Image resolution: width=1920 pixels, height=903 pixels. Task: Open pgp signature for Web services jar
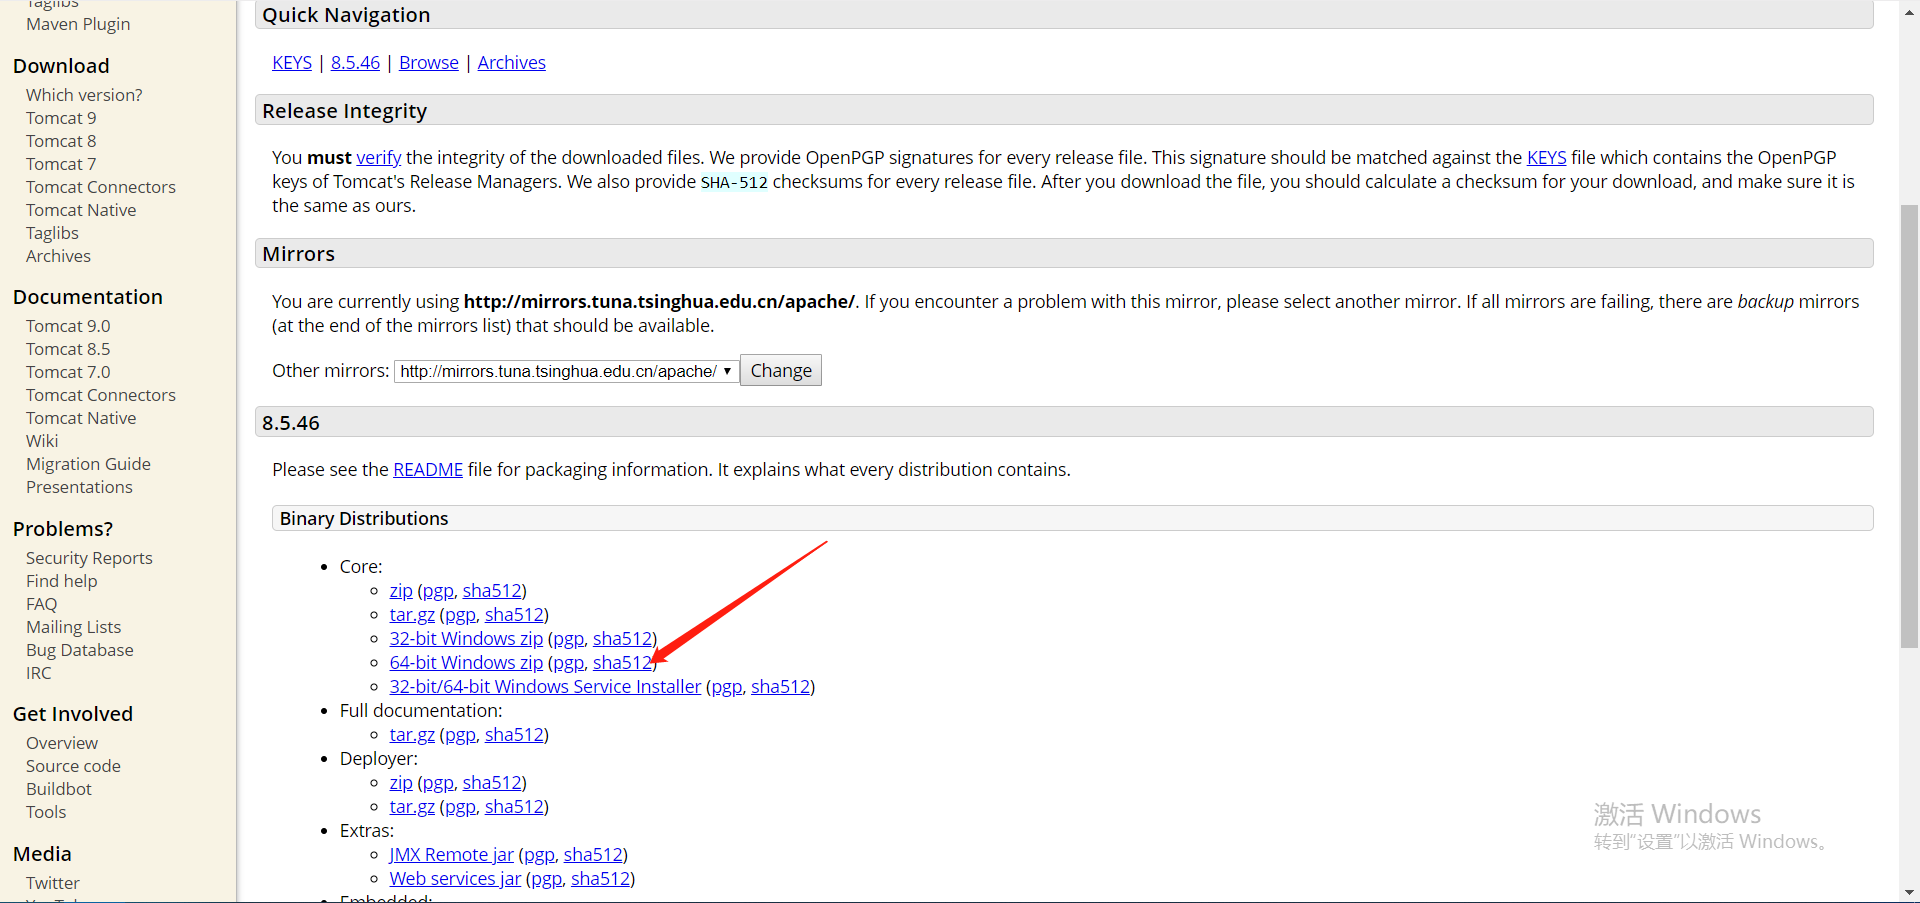pyautogui.click(x=546, y=879)
